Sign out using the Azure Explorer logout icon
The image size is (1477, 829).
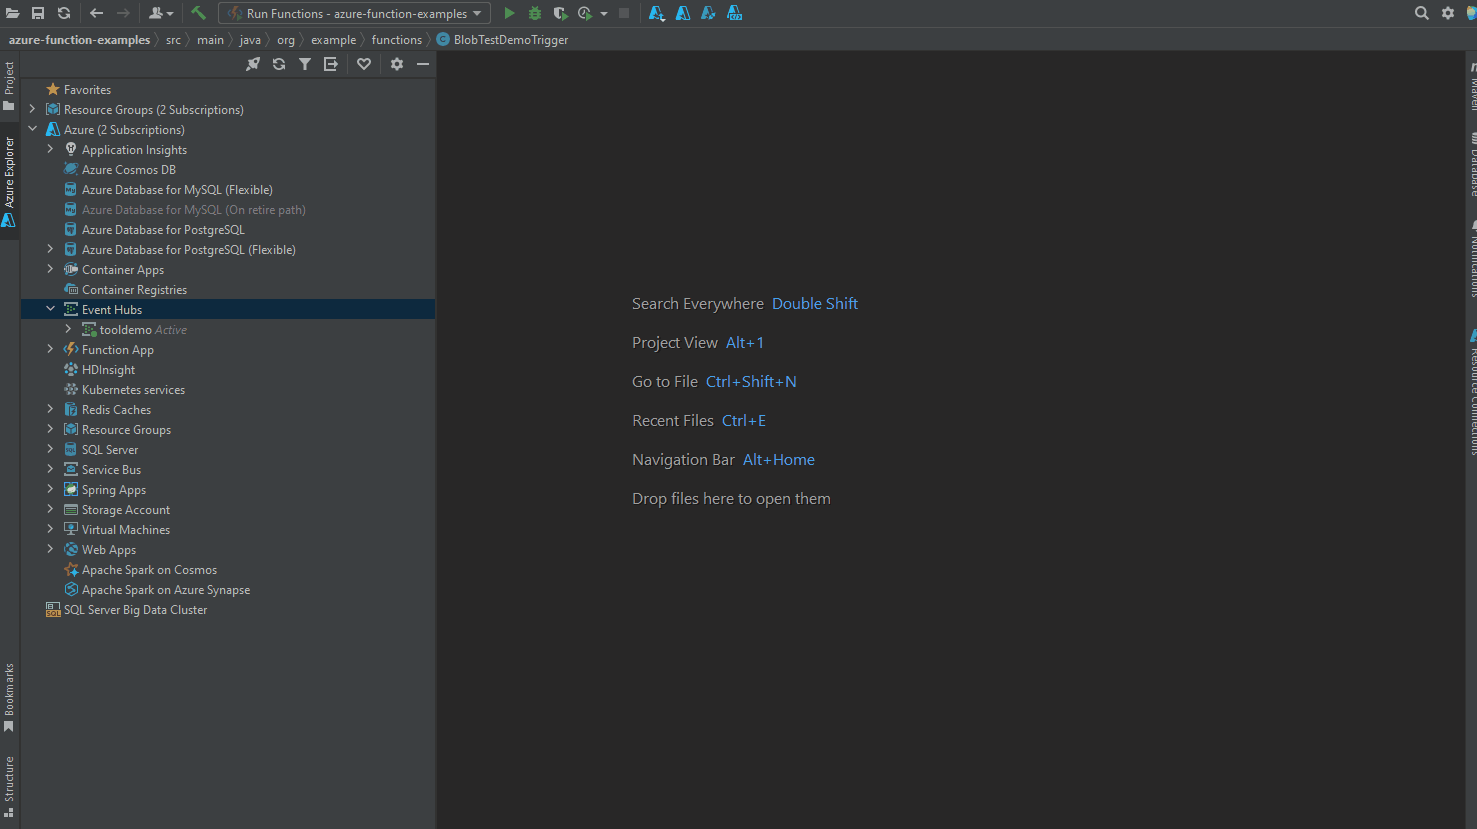coord(330,63)
